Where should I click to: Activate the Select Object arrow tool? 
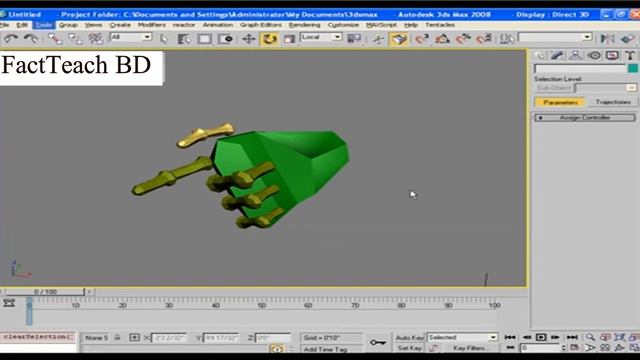click(164, 39)
